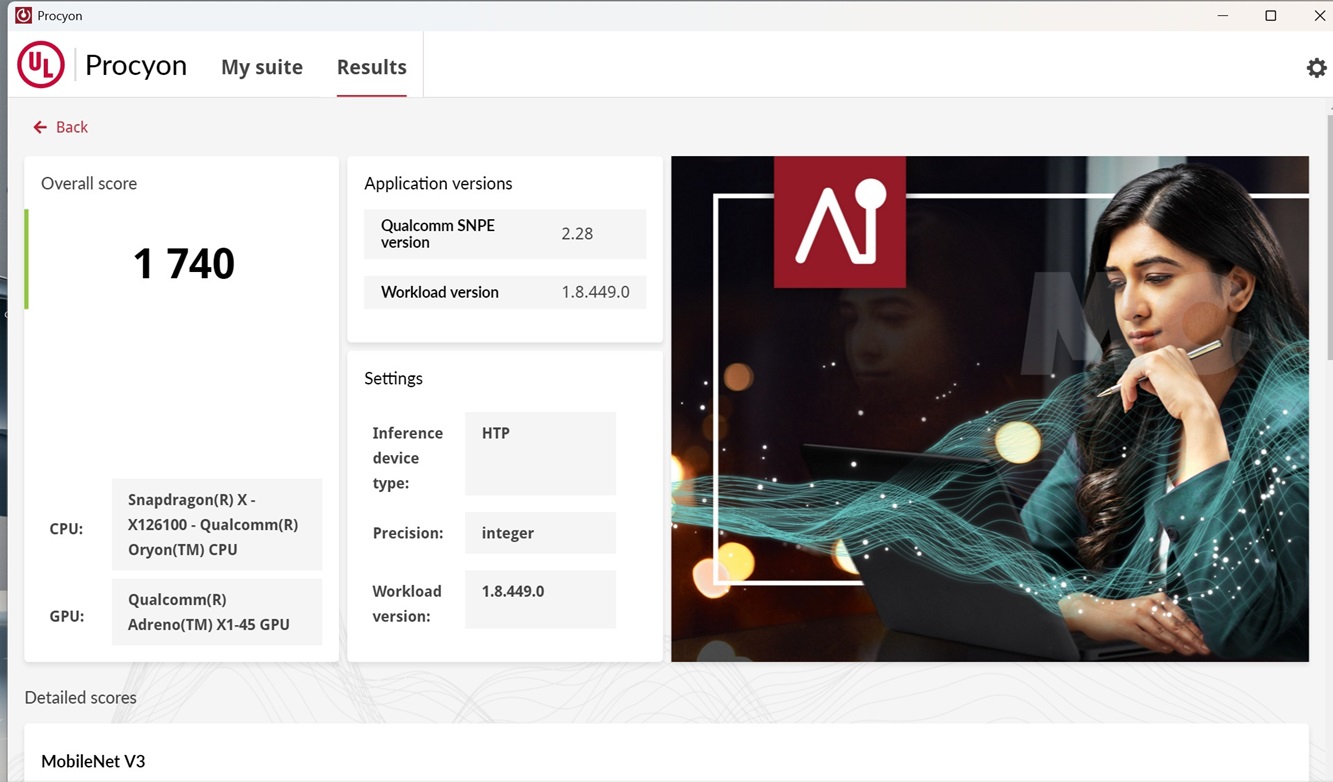
Task: Click the HTP inference device type field
Action: click(x=540, y=453)
